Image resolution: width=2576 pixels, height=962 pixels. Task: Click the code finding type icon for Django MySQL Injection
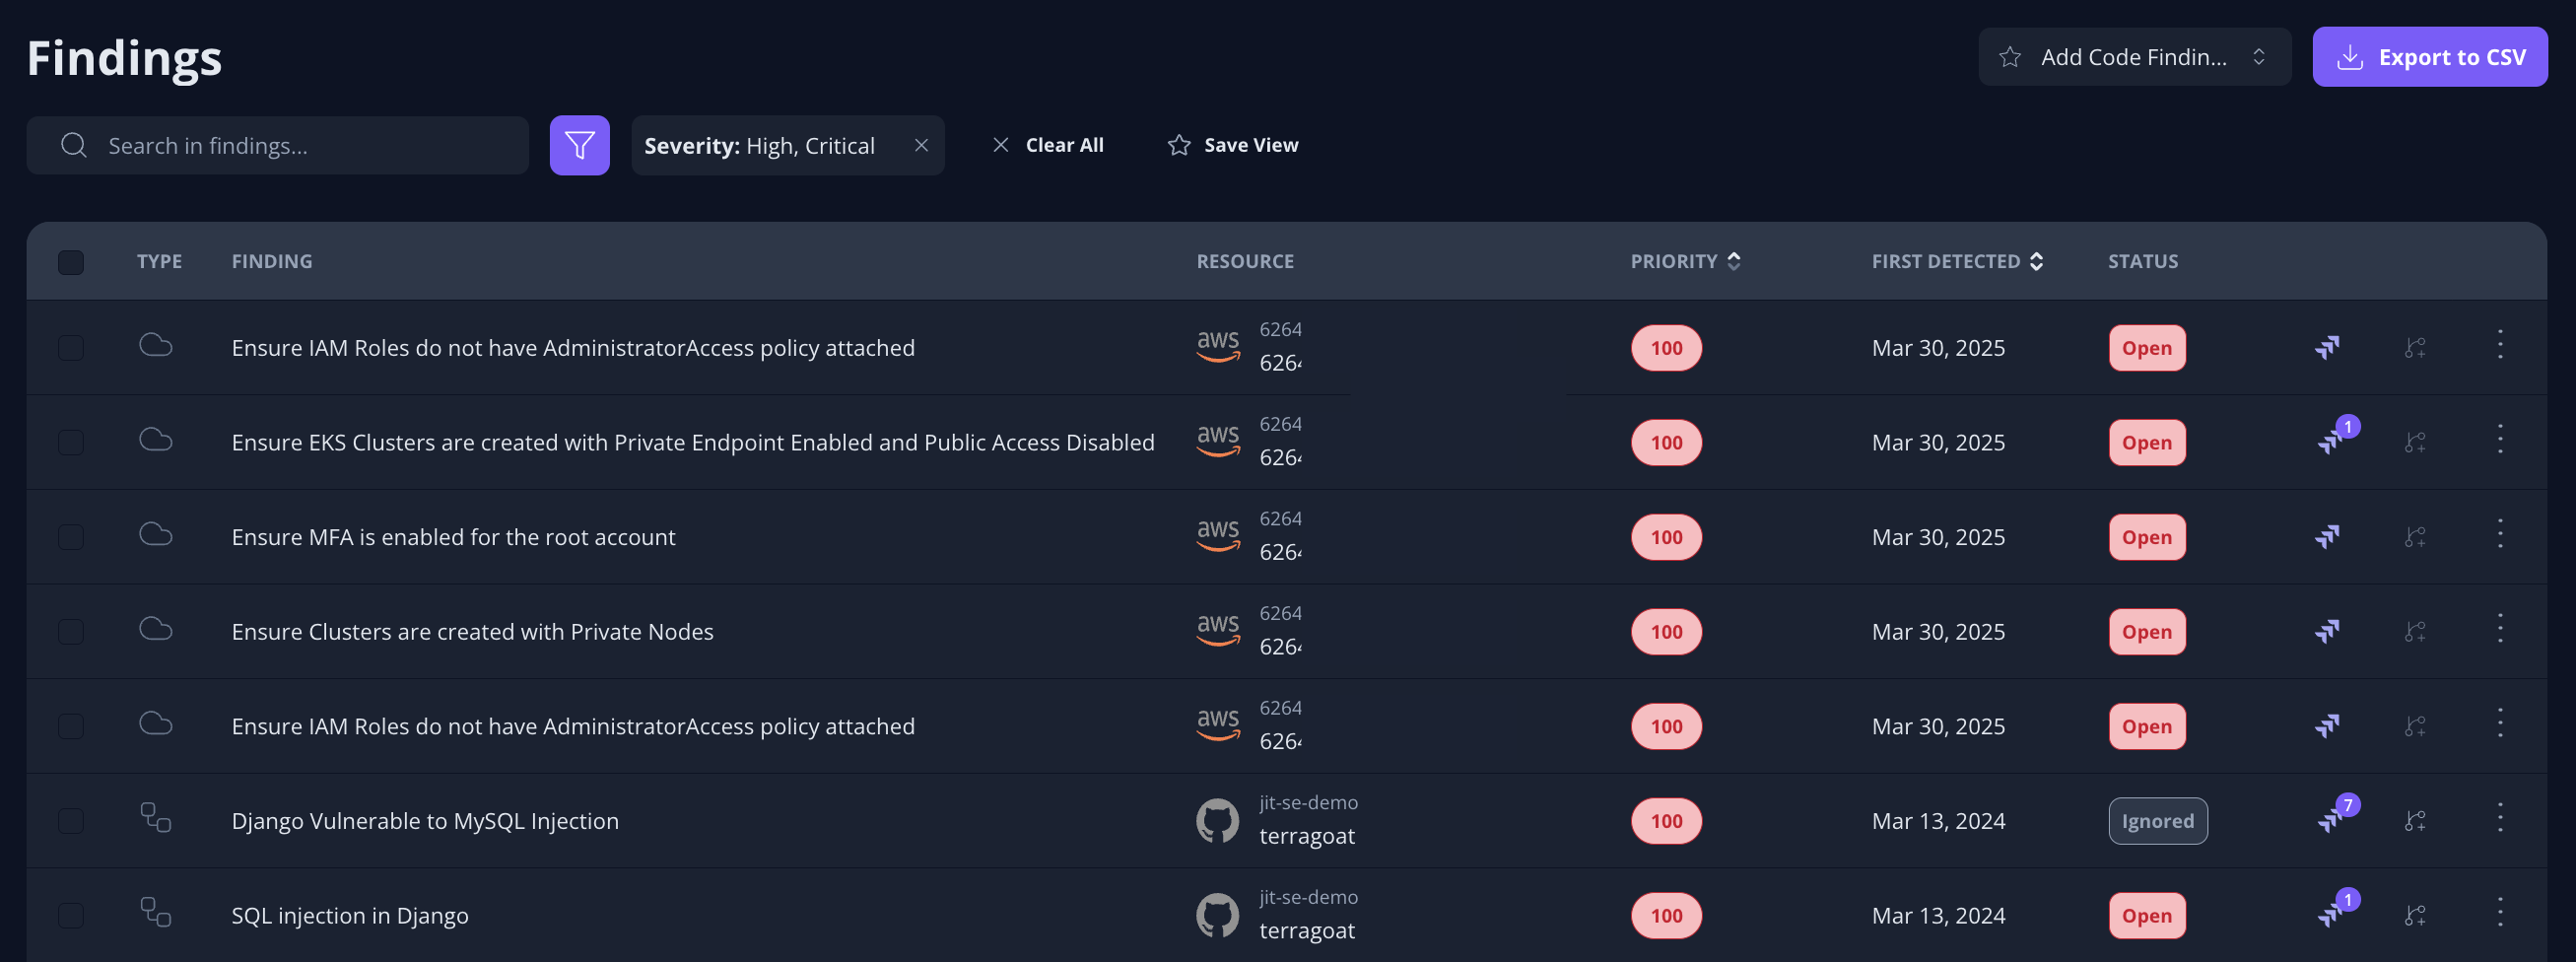(156, 820)
